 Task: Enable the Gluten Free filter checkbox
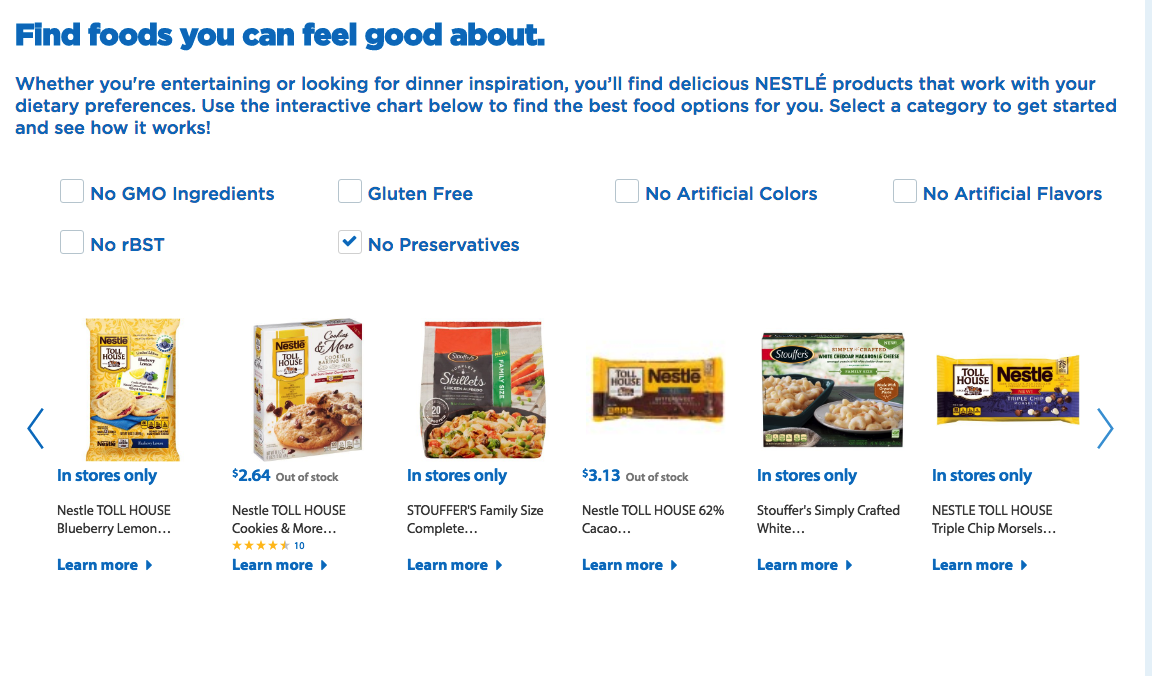[x=350, y=191]
